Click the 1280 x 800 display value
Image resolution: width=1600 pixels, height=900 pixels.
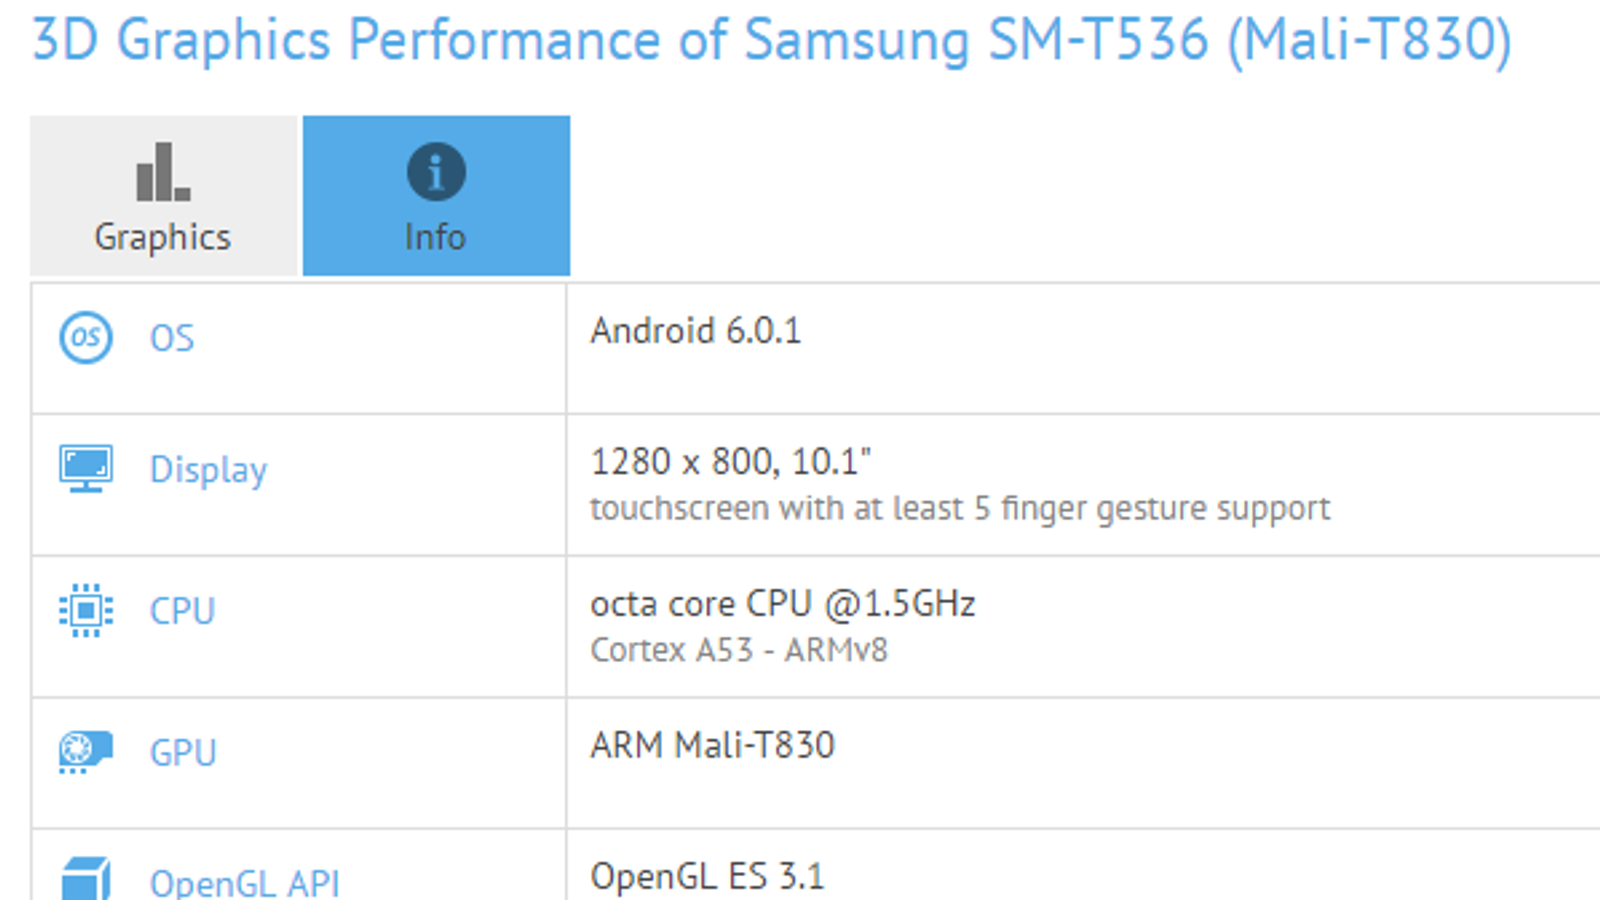pos(731,462)
